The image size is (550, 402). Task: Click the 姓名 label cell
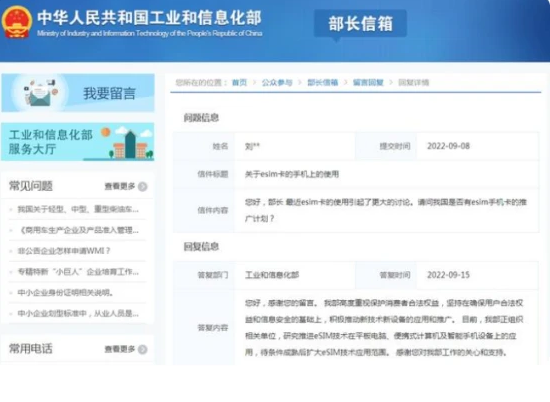pyautogui.click(x=204, y=146)
